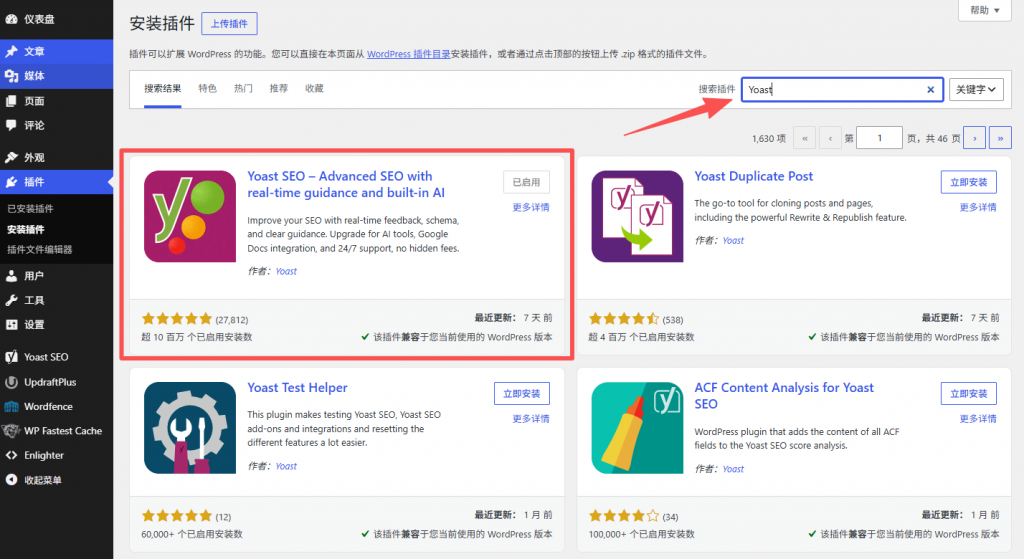
Task: Click the UpdraftPlus sidebar icon
Action: pos(11,382)
